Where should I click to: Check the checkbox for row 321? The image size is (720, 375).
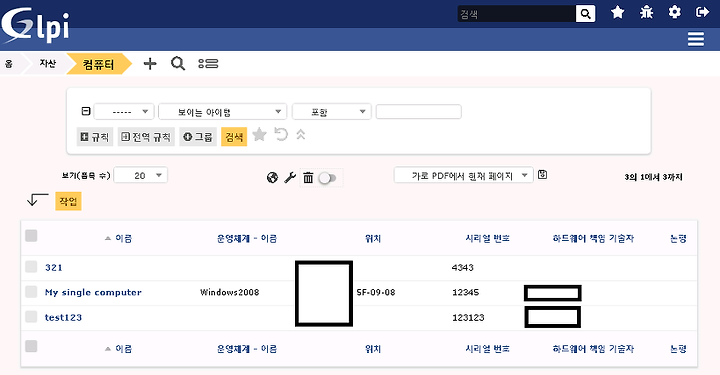coord(31,267)
